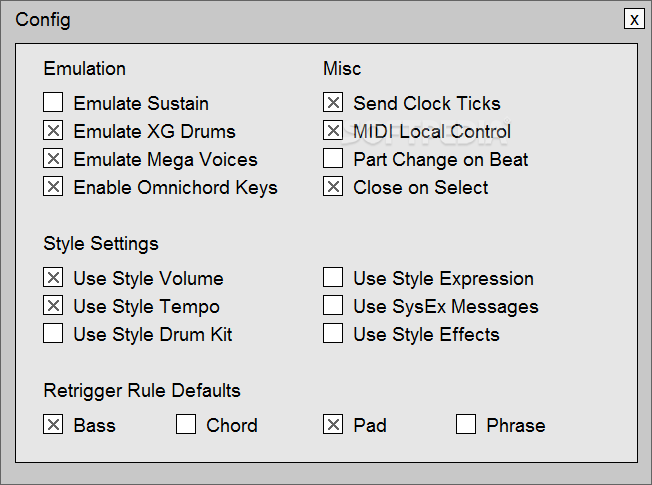Screen dimensions: 652x485
Task: Enable Part Change on Beat
Action: point(333,158)
